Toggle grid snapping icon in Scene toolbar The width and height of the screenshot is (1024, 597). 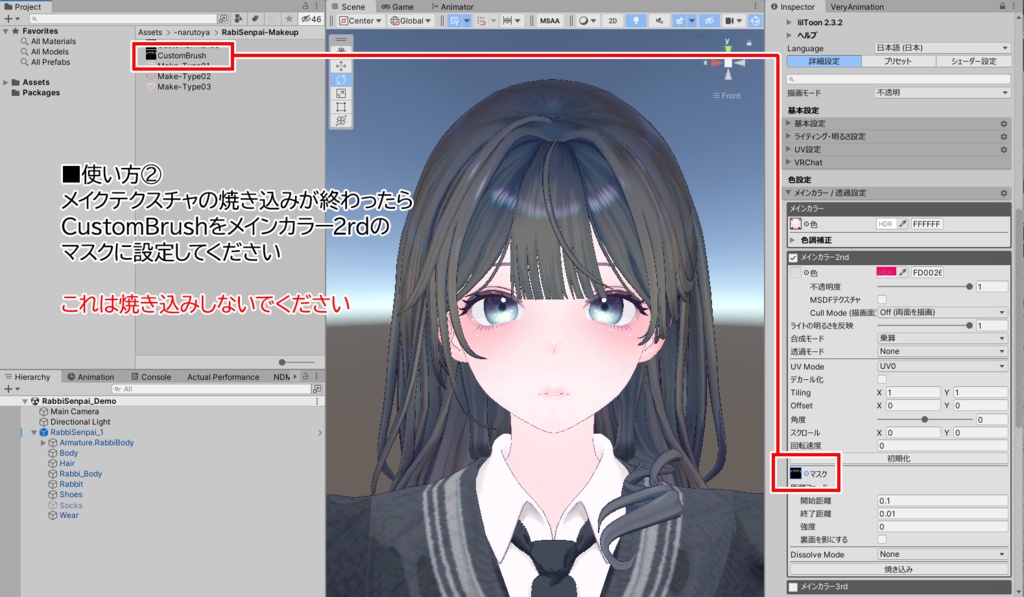(x=455, y=21)
